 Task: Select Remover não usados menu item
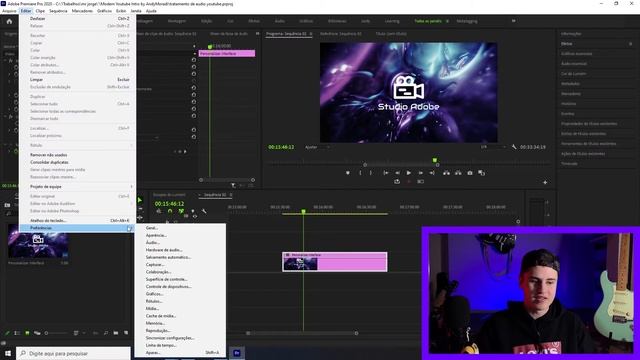tap(78, 155)
